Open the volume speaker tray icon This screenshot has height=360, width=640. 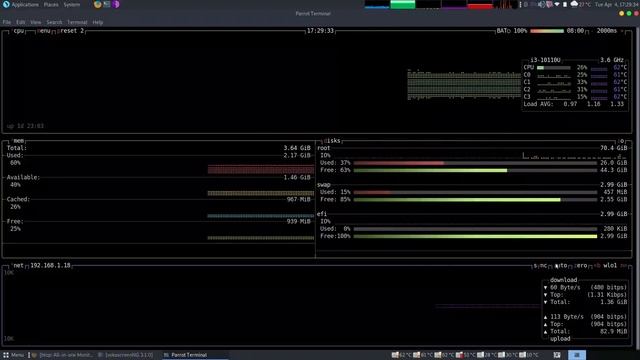click(x=541, y=4)
